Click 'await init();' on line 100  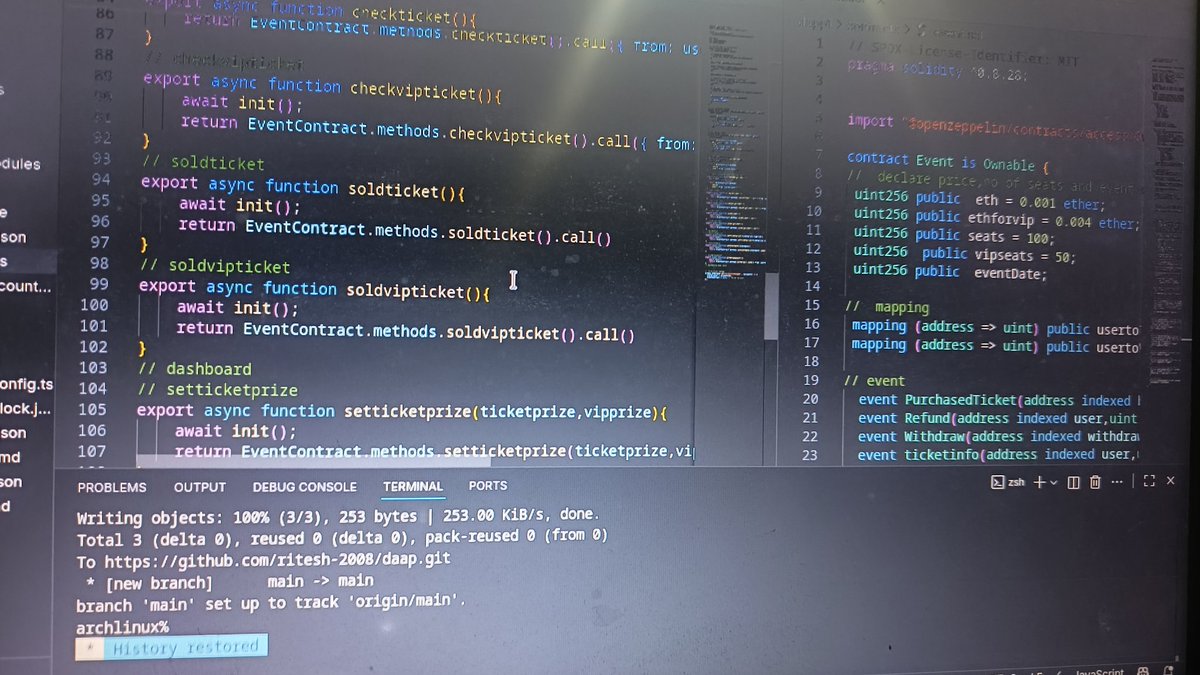point(238,308)
